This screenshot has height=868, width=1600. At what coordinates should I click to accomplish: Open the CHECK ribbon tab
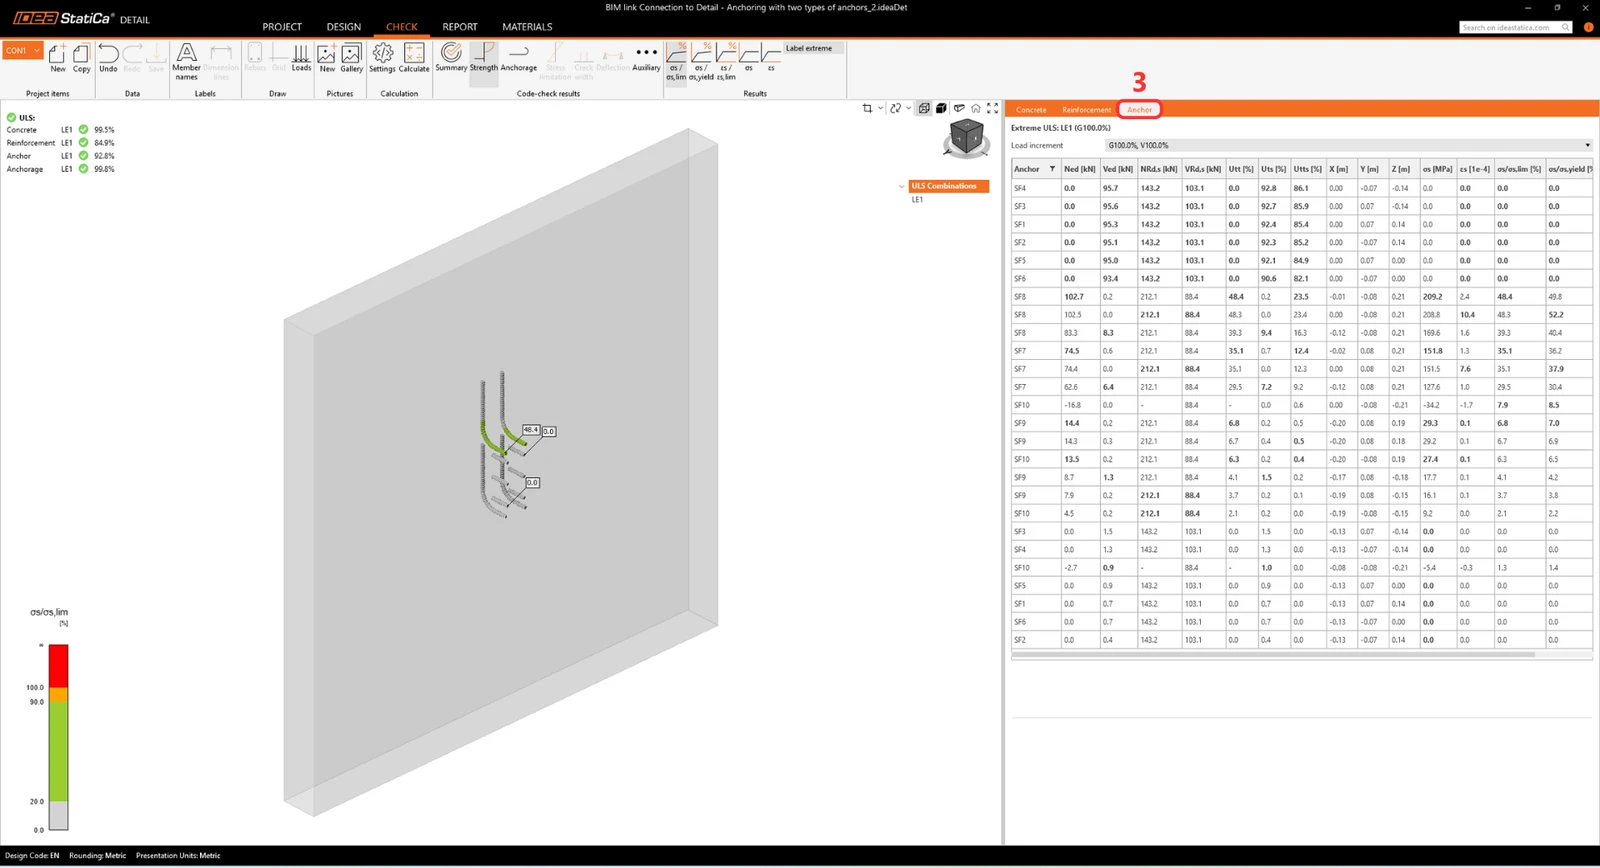point(402,27)
